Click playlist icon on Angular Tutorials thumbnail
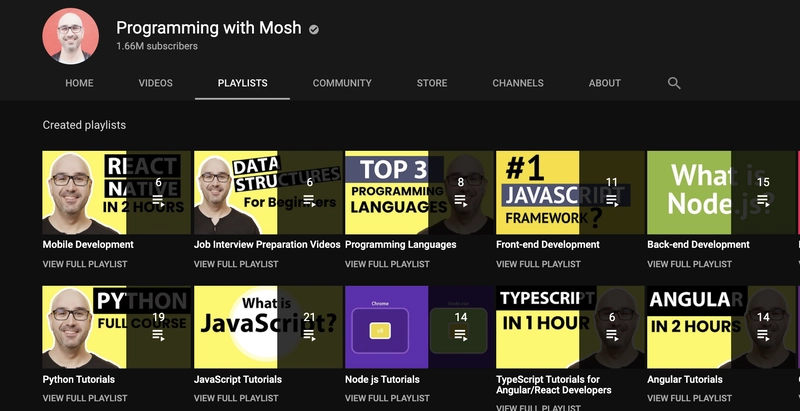Image resolution: width=800 pixels, height=411 pixels. (763, 335)
